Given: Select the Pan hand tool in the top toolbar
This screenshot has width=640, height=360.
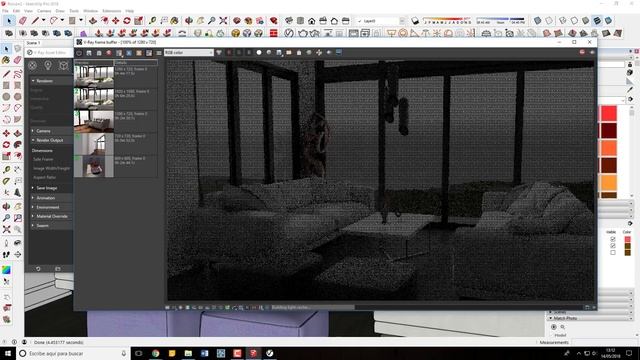Looking at the screenshot, I should point(200,20).
